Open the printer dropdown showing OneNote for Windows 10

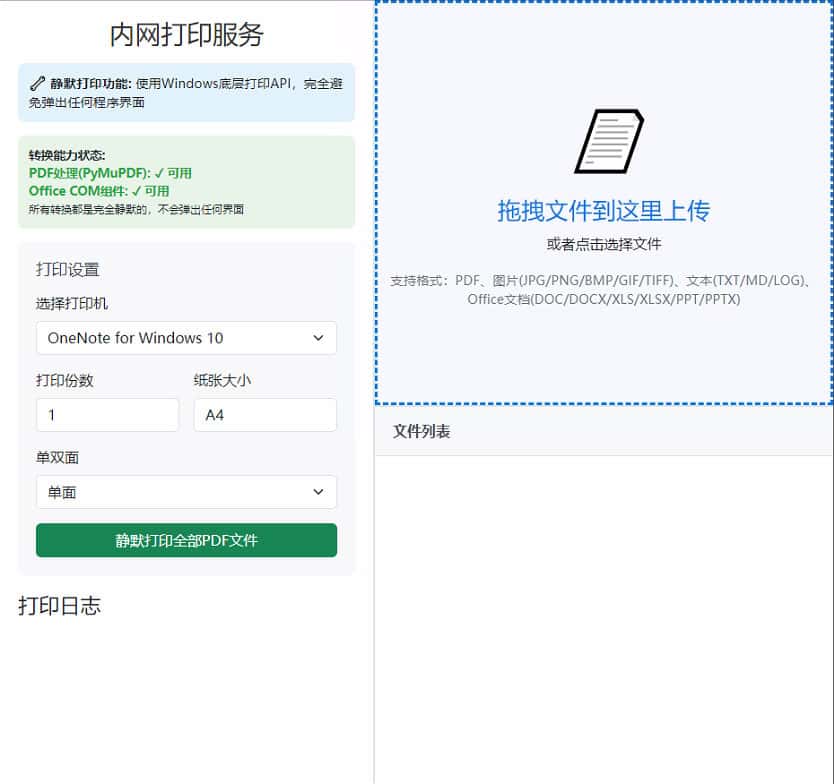point(186,338)
